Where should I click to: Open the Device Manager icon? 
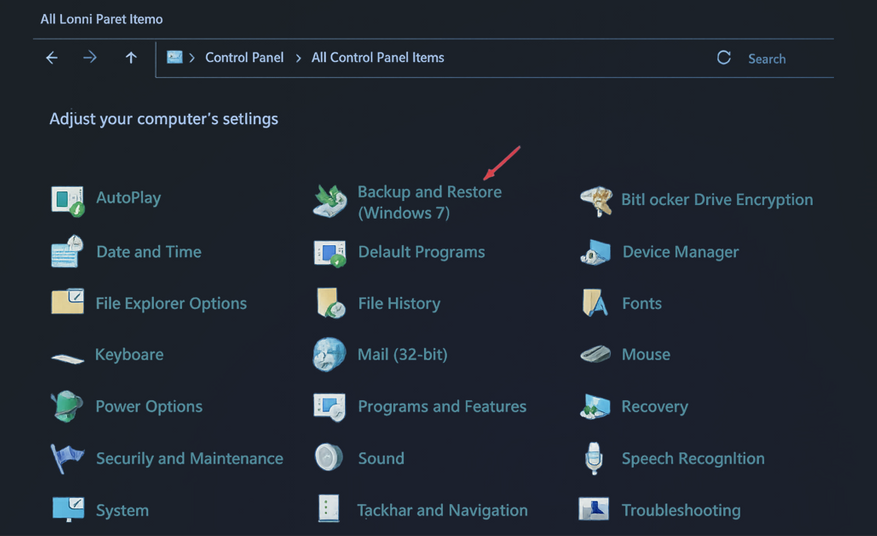coord(596,252)
